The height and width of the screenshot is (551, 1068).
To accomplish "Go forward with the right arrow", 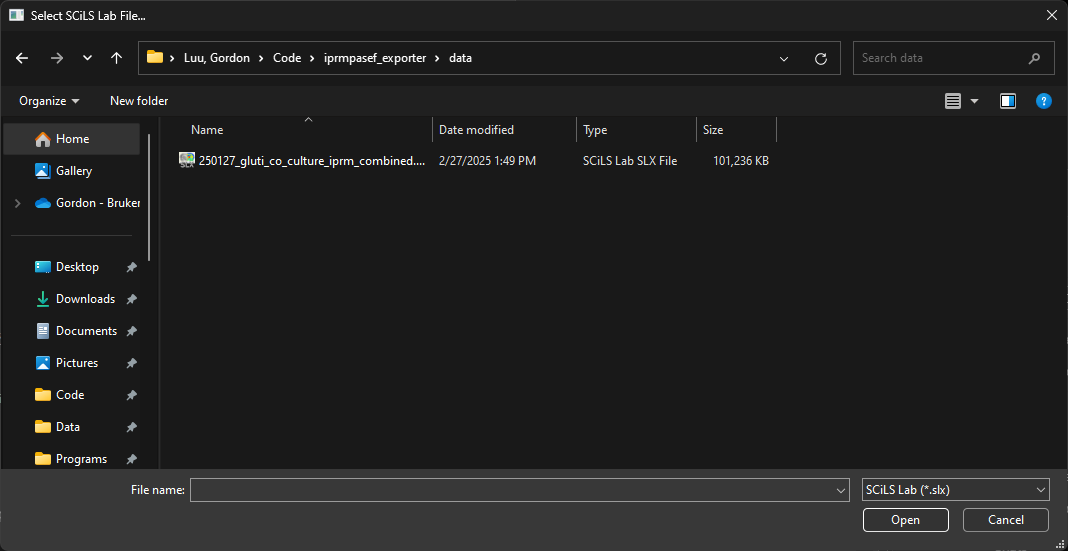I will (57, 59).
